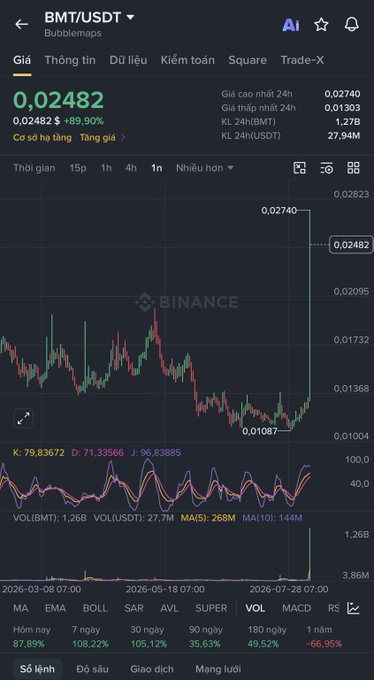
Task: Enable the MA indicator
Action: point(21,608)
